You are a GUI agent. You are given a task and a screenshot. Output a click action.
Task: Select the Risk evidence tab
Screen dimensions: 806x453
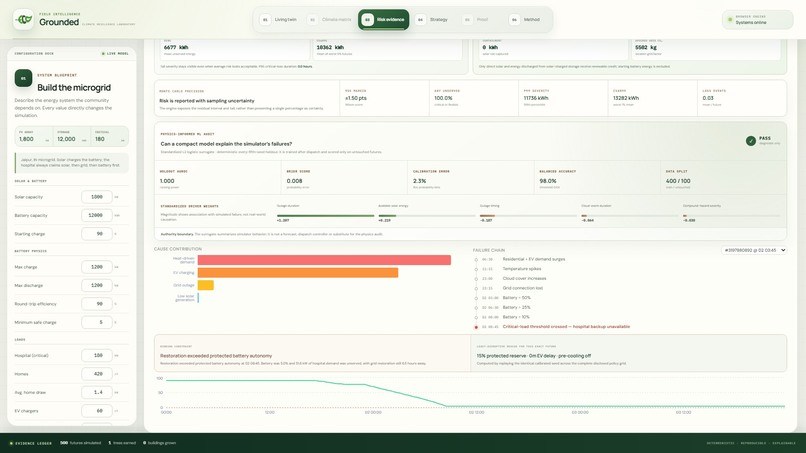coord(383,20)
